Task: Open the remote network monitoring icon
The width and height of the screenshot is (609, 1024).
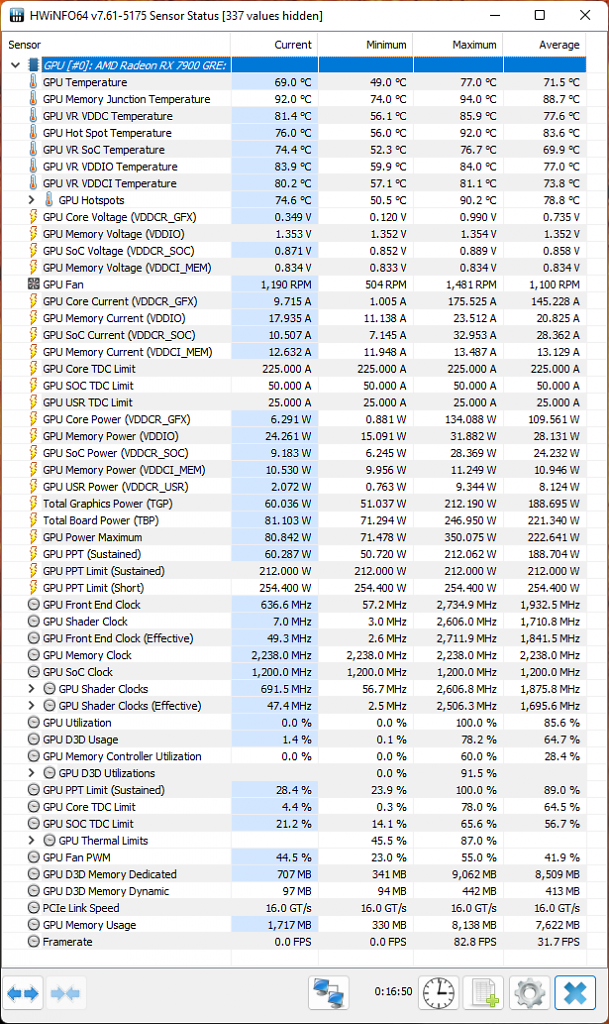Action: 328,993
